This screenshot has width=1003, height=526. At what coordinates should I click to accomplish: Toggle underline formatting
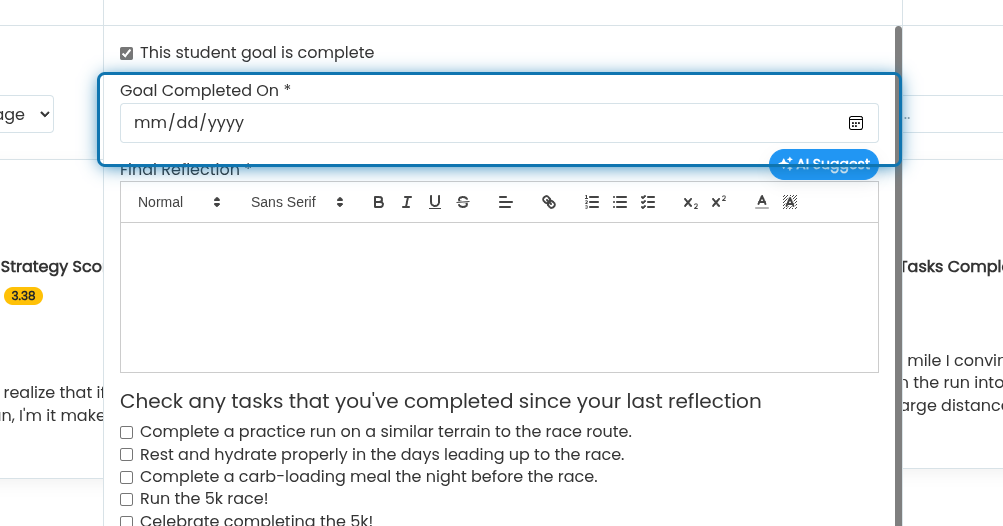[434, 202]
